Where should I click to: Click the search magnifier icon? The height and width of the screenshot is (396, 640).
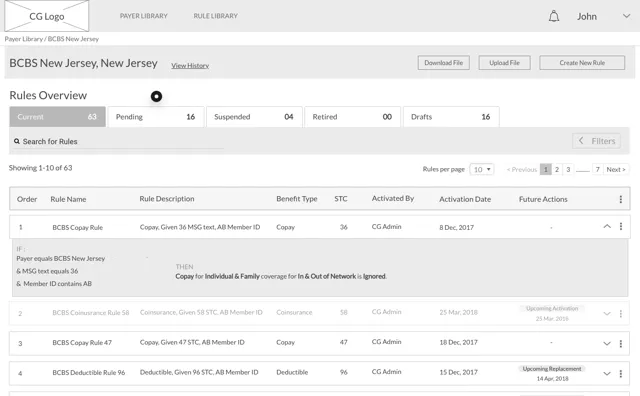coord(17,141)
